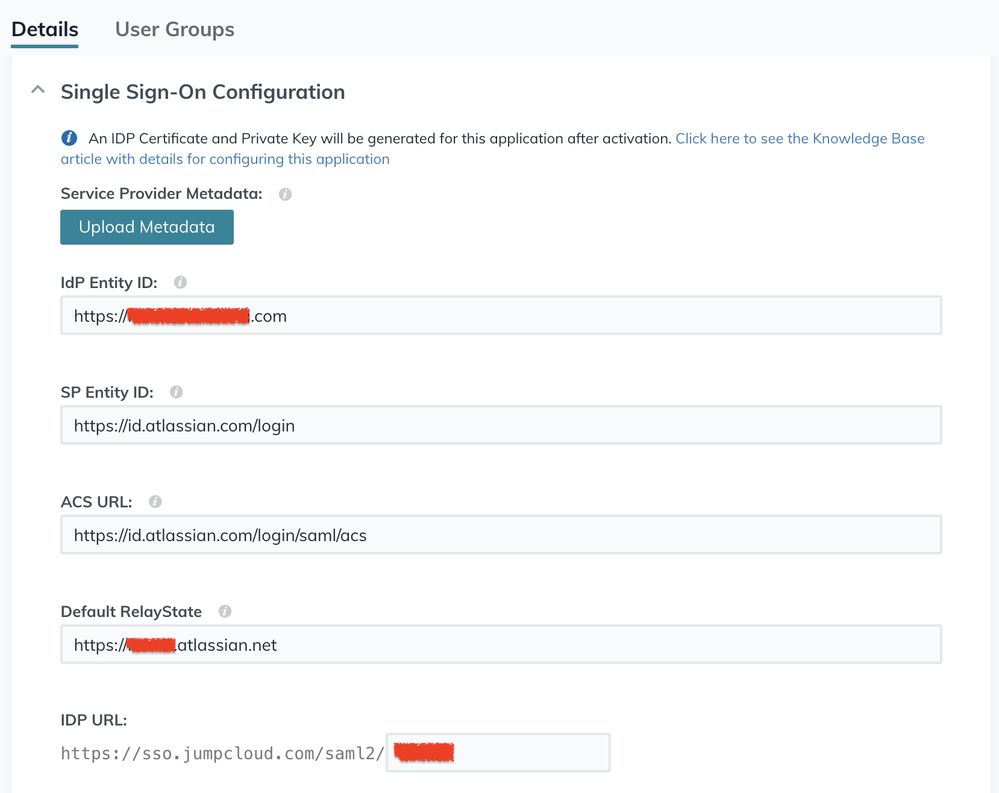Click the Single Sign-On Configuration heading
Viewport: 999px width, 793px height.
click(203, 92)
